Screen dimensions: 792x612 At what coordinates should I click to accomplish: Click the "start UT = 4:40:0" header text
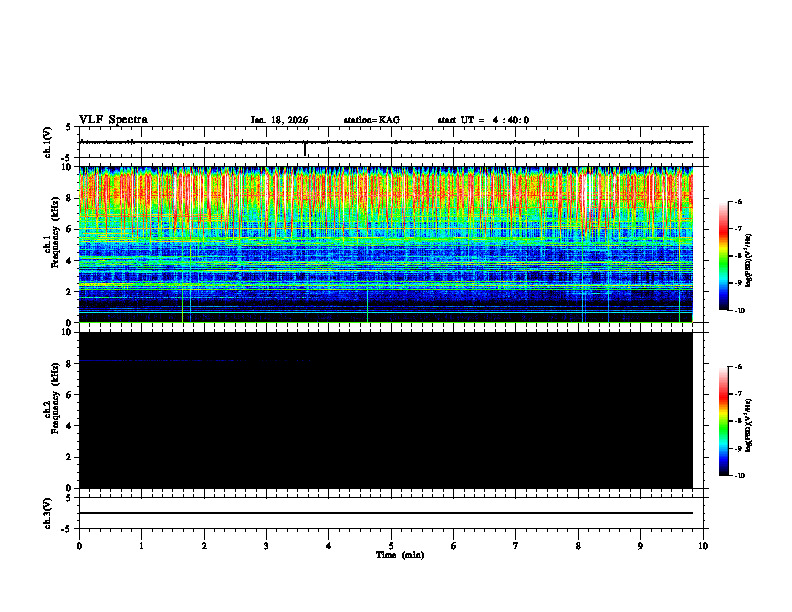483,120
